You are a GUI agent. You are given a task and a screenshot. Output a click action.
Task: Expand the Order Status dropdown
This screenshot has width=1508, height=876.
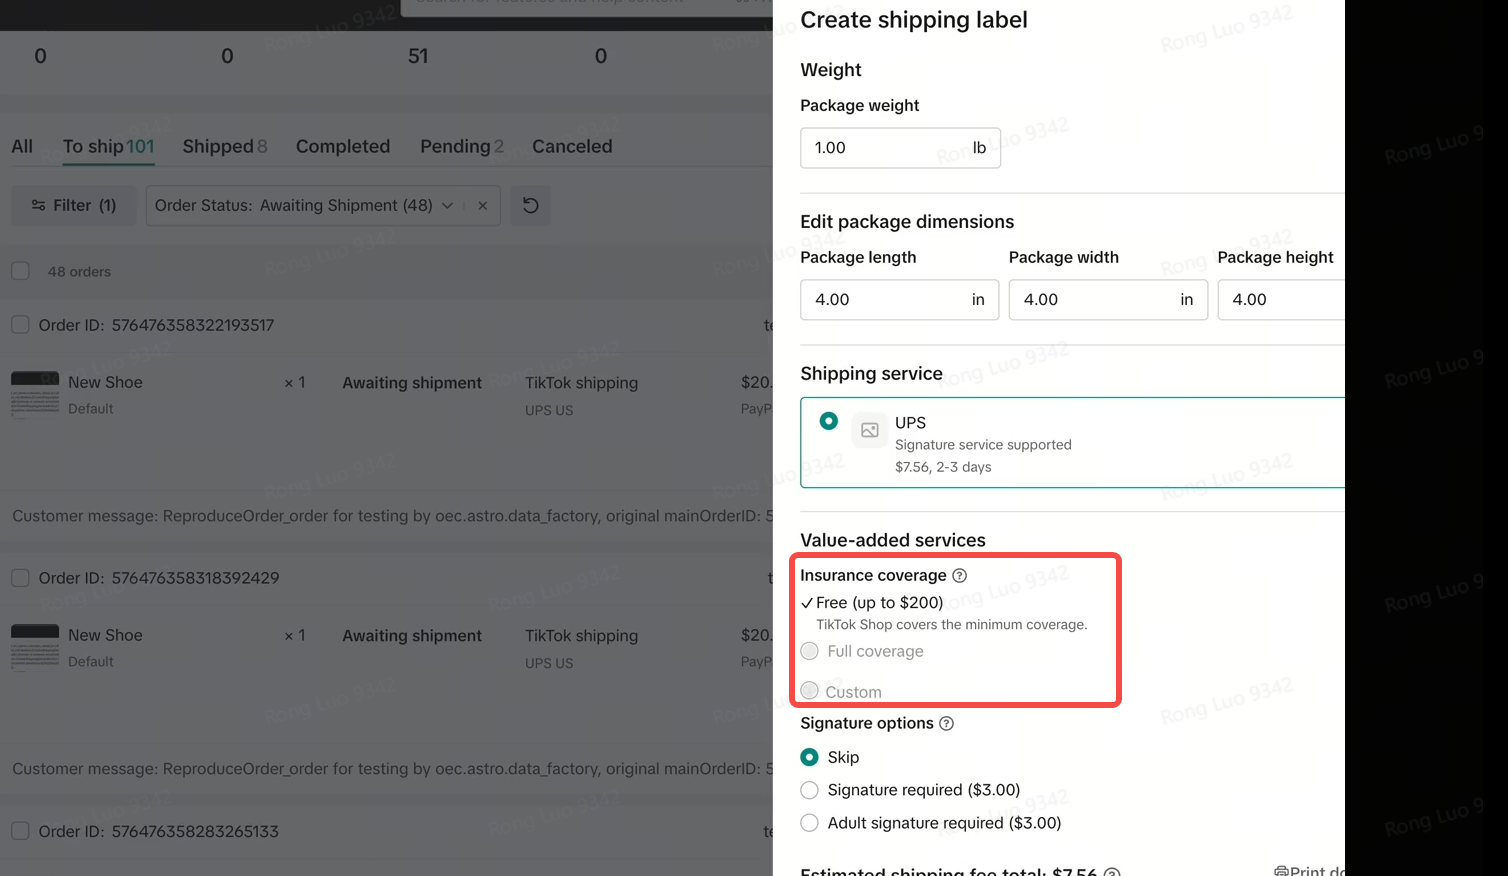pos(447,205)
